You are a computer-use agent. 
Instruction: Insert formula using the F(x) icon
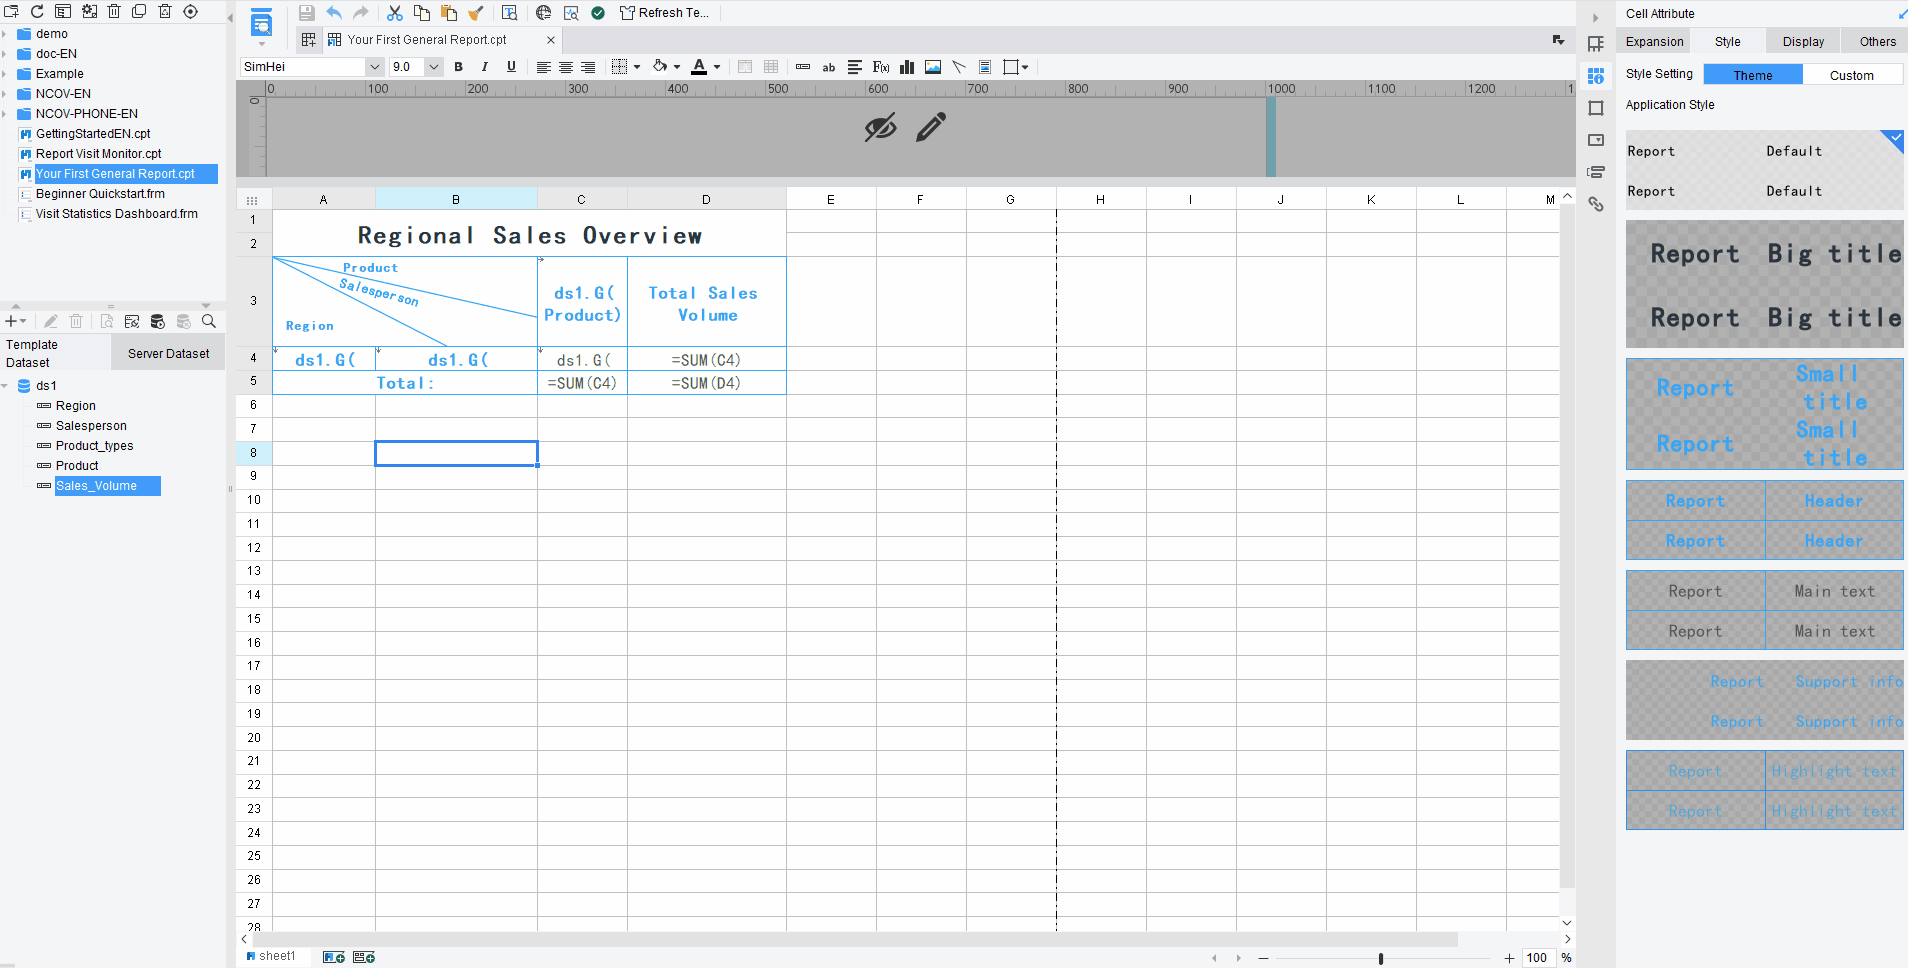(x=881, y=67)
